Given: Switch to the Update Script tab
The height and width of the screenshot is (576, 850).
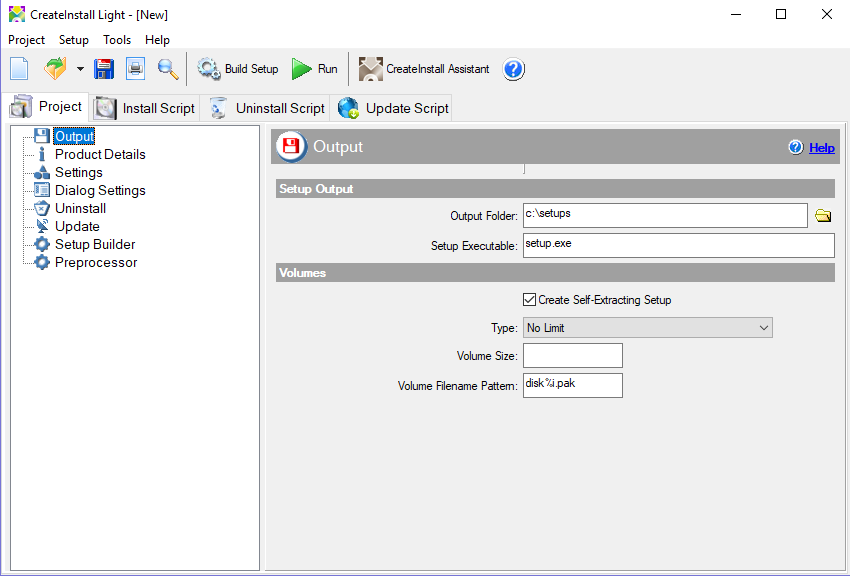Looking at the screenshot, I should point(392,108).
